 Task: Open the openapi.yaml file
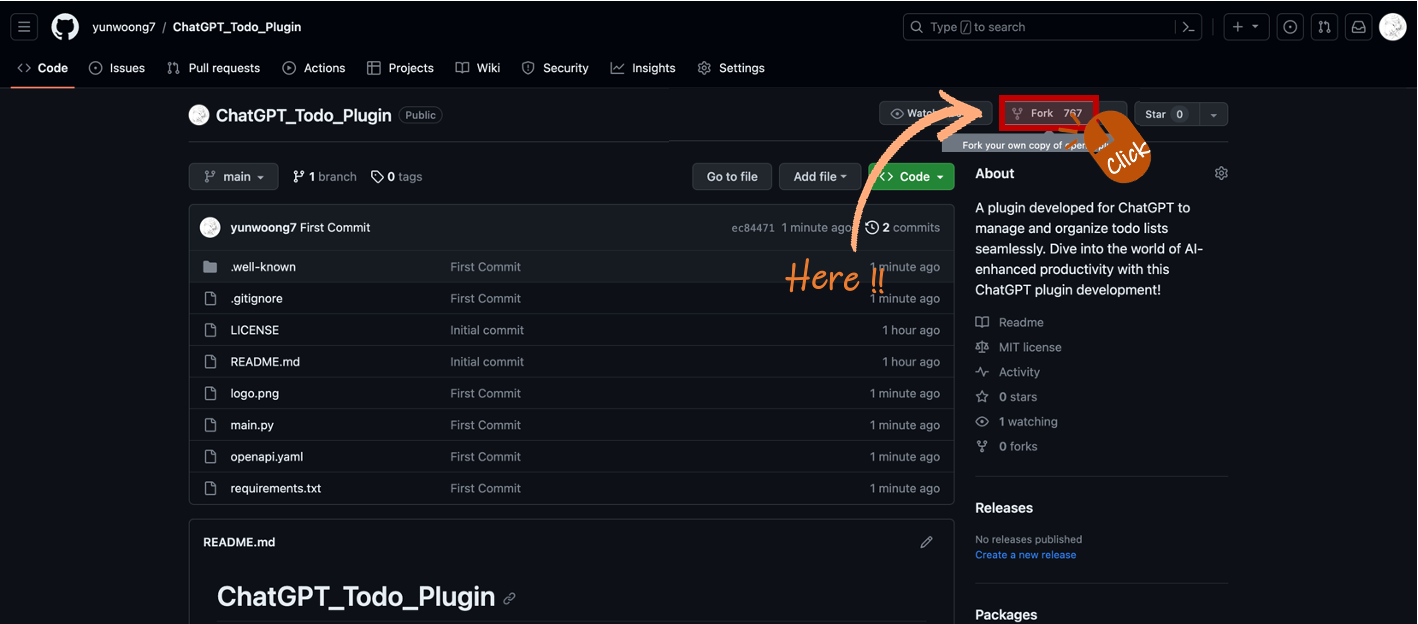(267, 457)
